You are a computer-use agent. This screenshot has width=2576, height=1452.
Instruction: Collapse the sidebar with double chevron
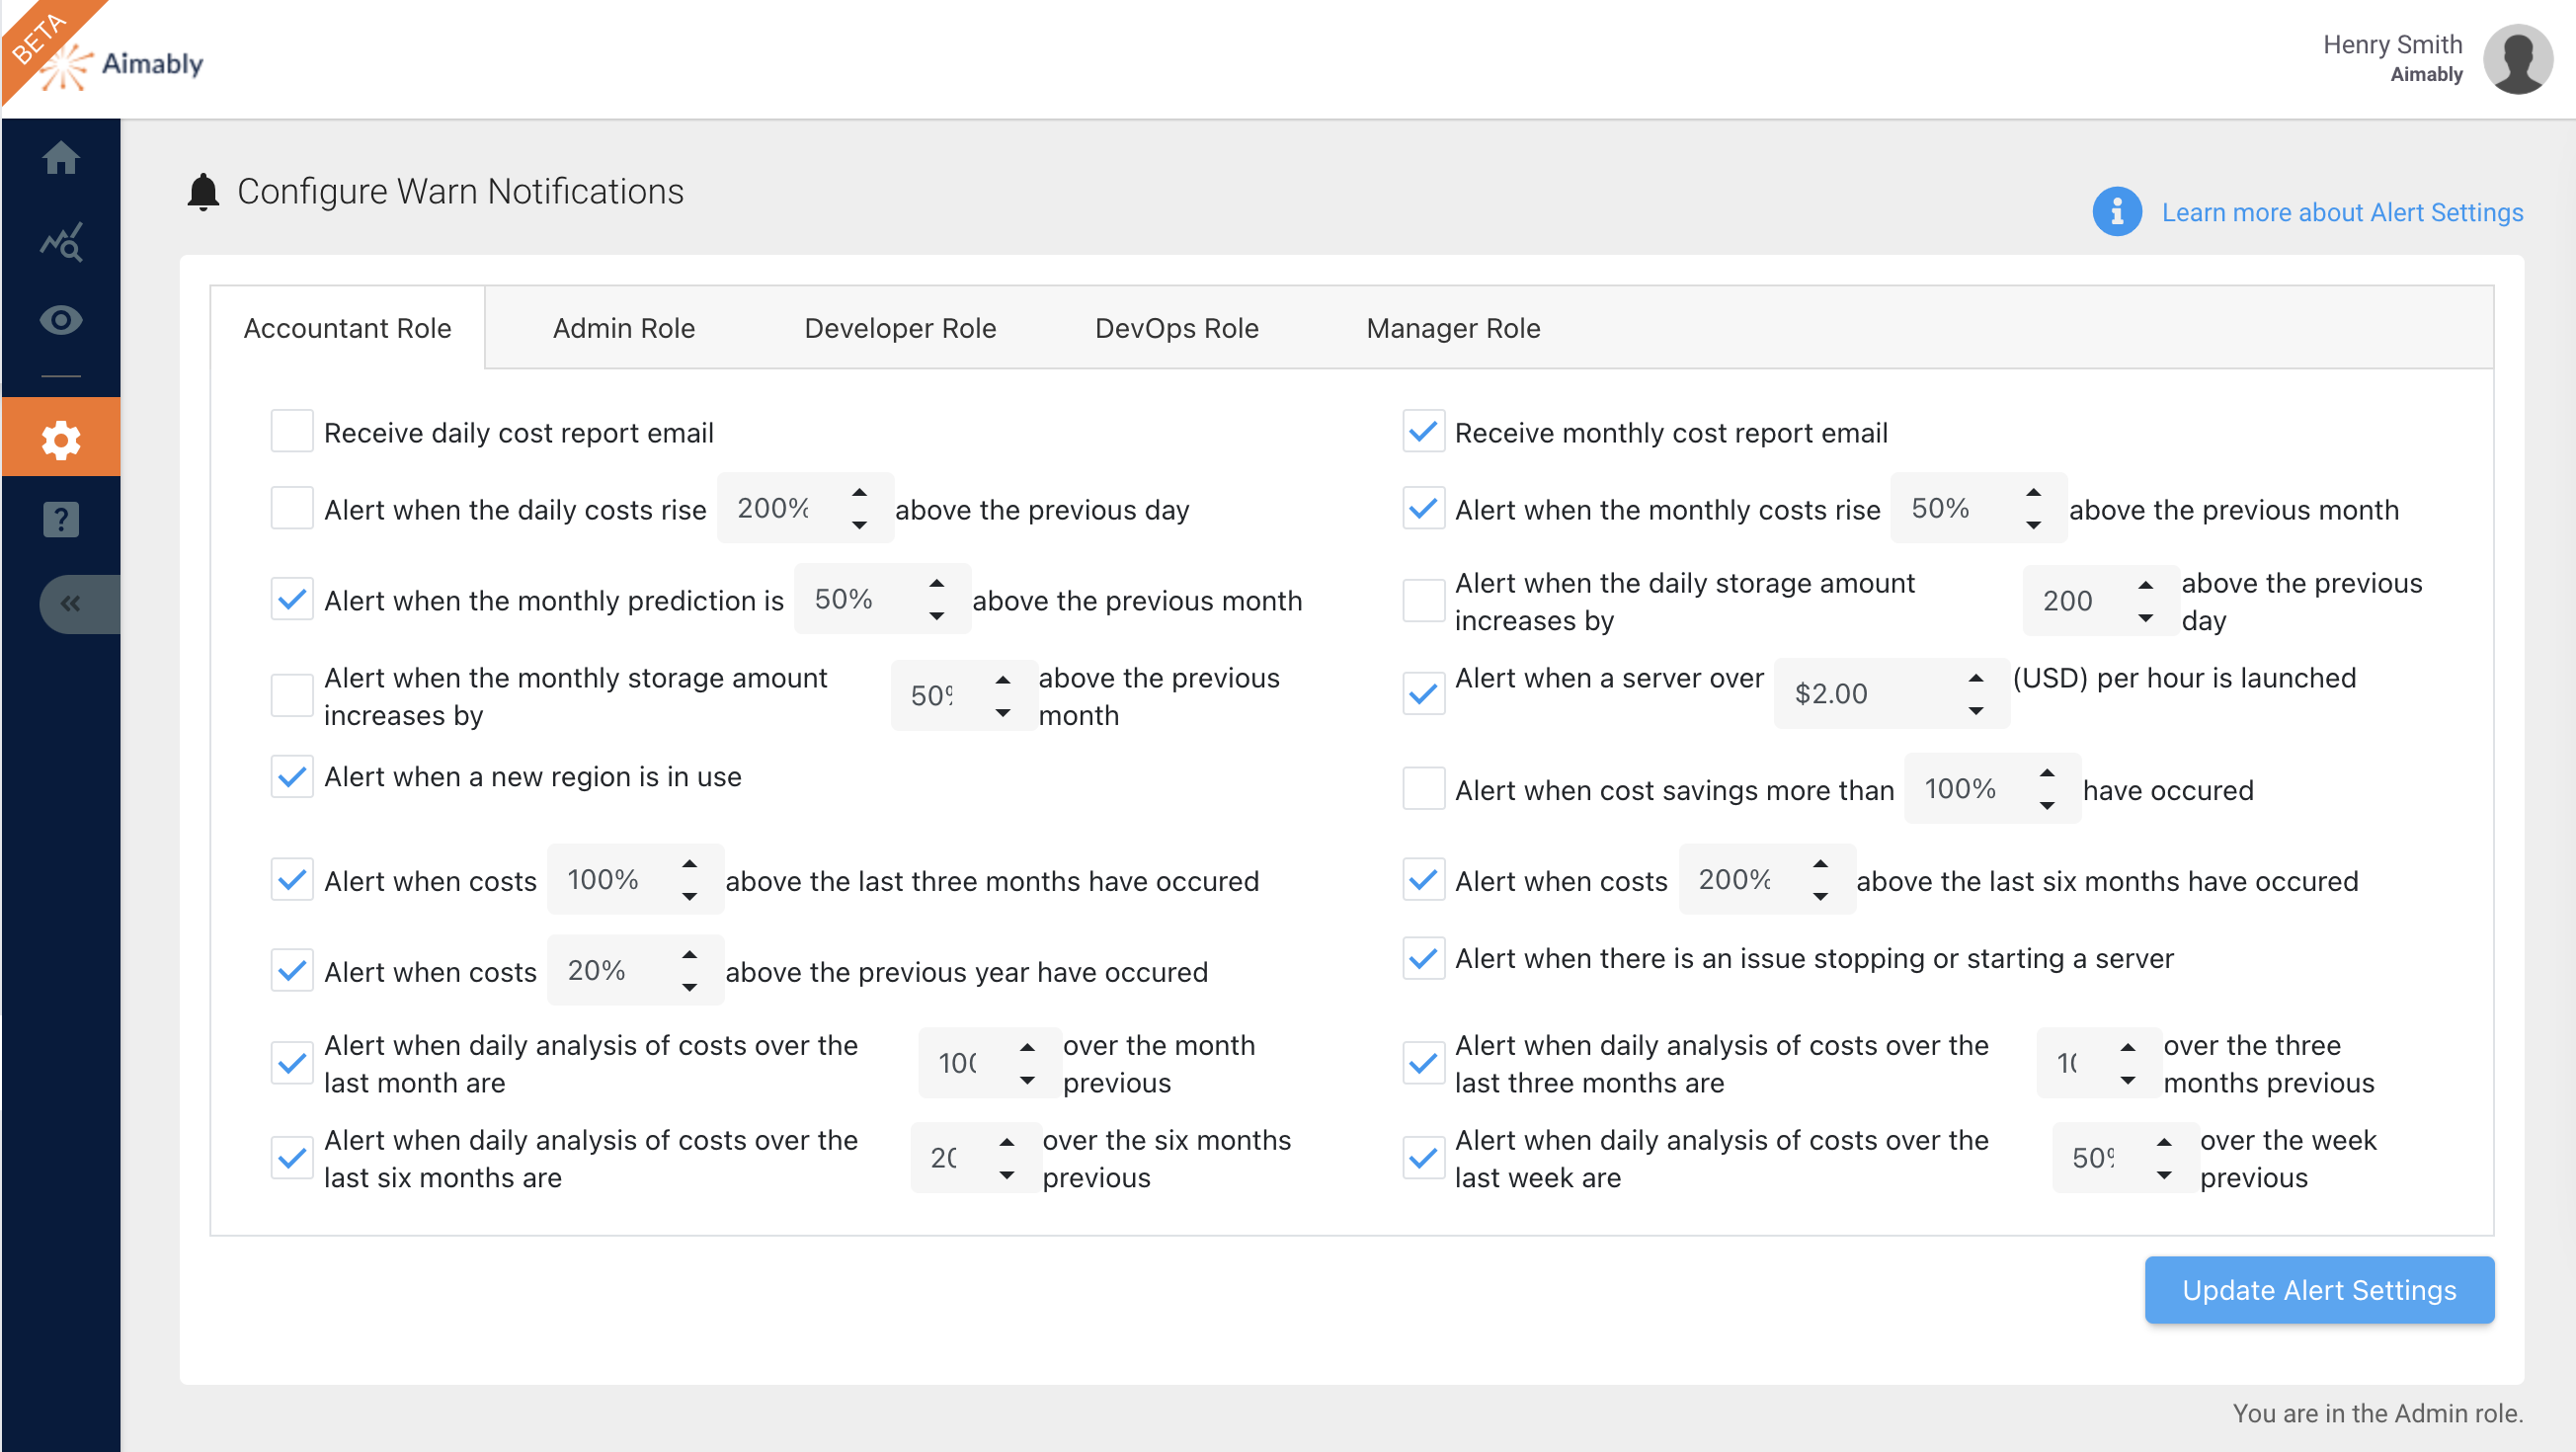point(78,603)
